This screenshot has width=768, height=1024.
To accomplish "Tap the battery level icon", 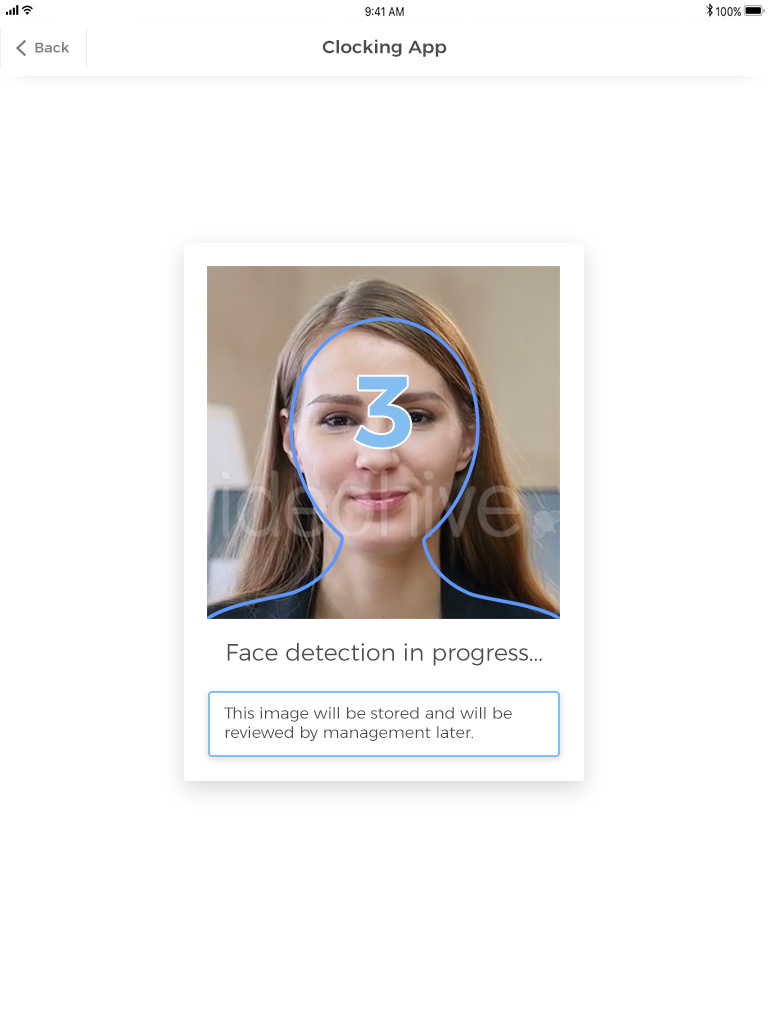I will click(x=754, y=10).
